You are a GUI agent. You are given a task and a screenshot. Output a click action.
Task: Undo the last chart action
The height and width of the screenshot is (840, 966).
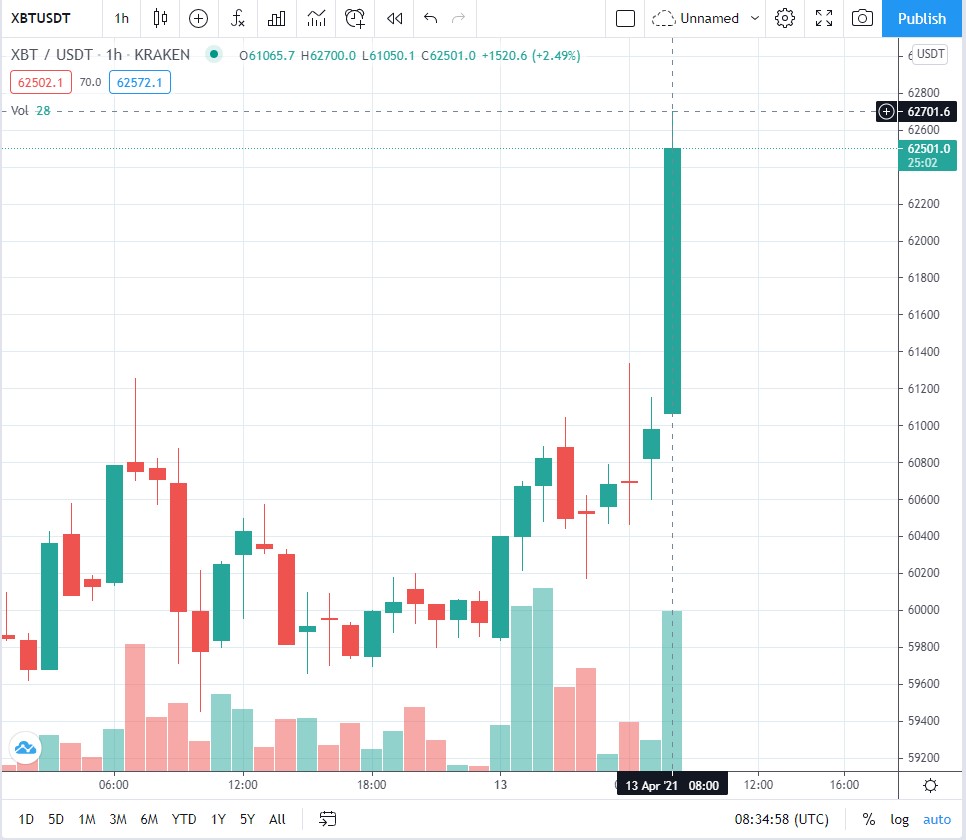431,18
